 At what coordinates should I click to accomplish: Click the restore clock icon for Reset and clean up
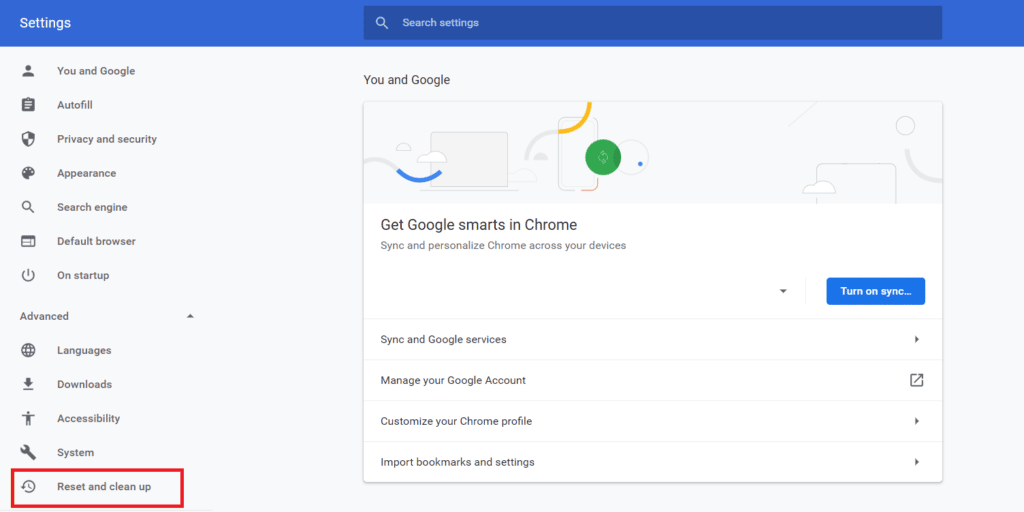(28, 487)
